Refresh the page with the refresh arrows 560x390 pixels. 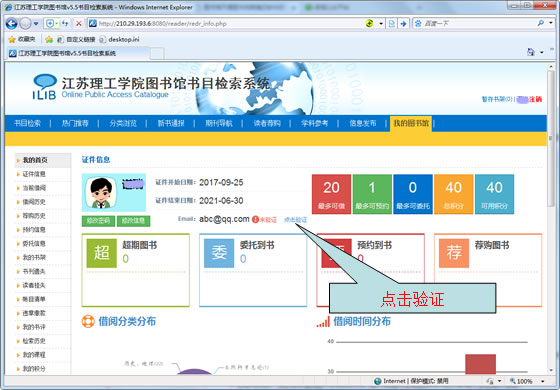(65, 24)
